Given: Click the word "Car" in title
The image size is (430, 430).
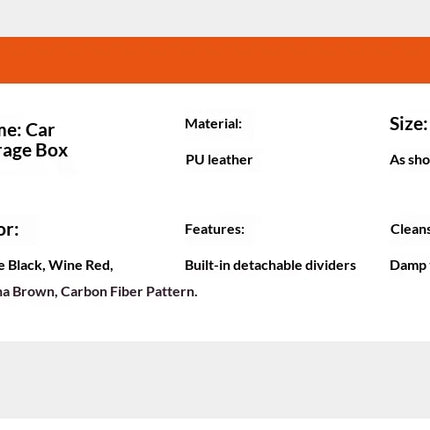Looking at the screenshot, I should (x=40, y=130).
